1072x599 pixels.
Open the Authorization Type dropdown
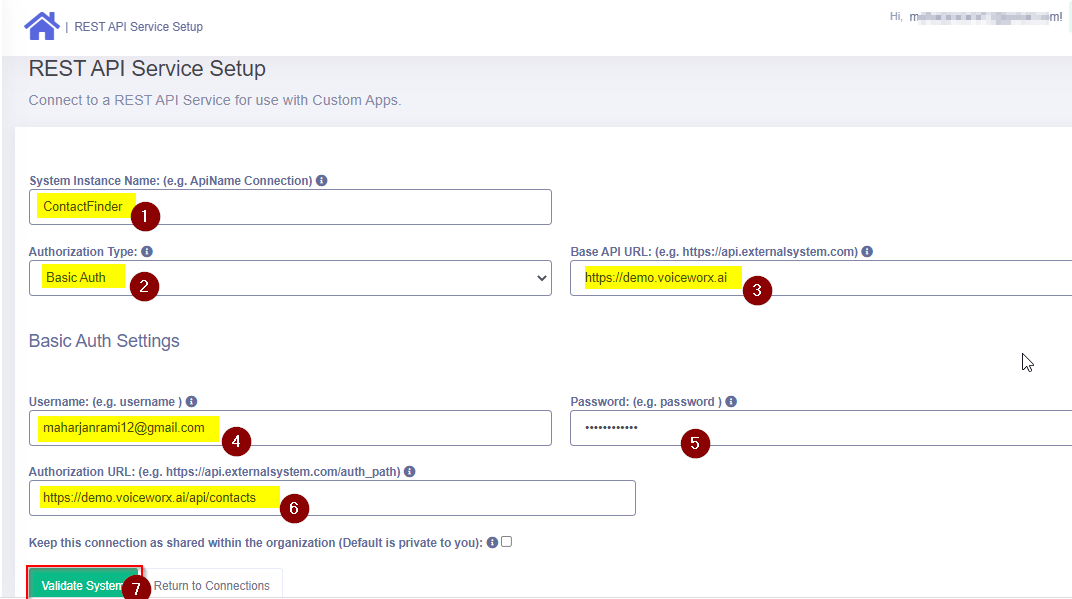290,278
